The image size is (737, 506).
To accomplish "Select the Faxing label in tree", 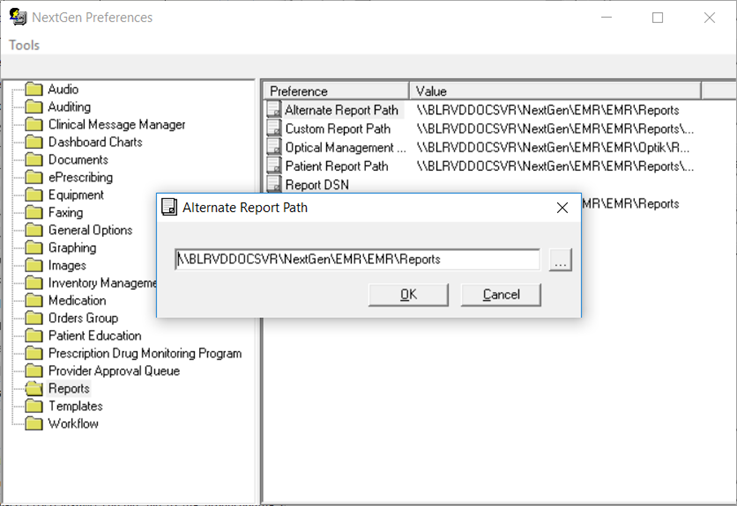I will point(65,212).
